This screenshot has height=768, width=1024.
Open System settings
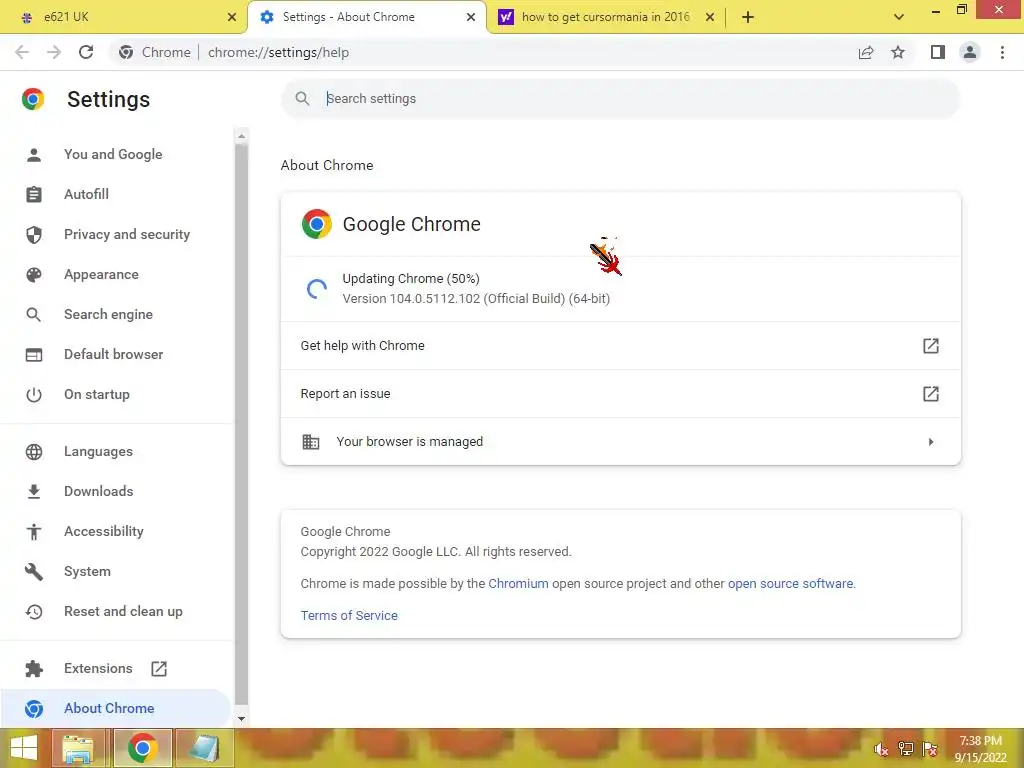coord(87,571)
